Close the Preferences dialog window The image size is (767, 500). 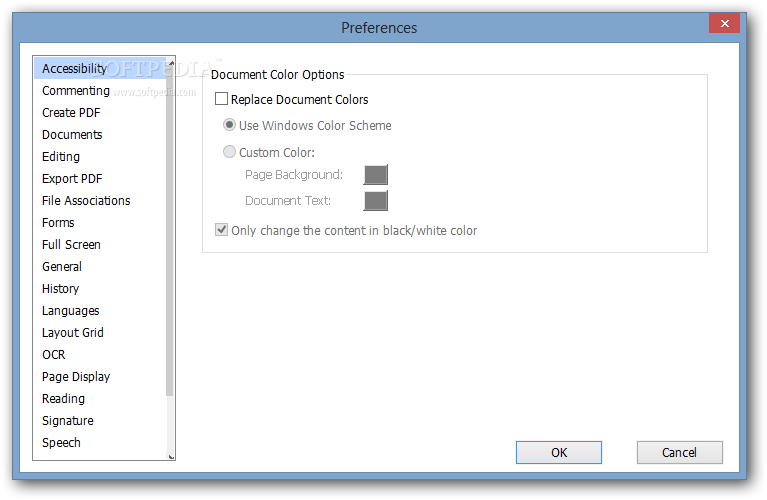pyautogui.click(x=724, y=23)
